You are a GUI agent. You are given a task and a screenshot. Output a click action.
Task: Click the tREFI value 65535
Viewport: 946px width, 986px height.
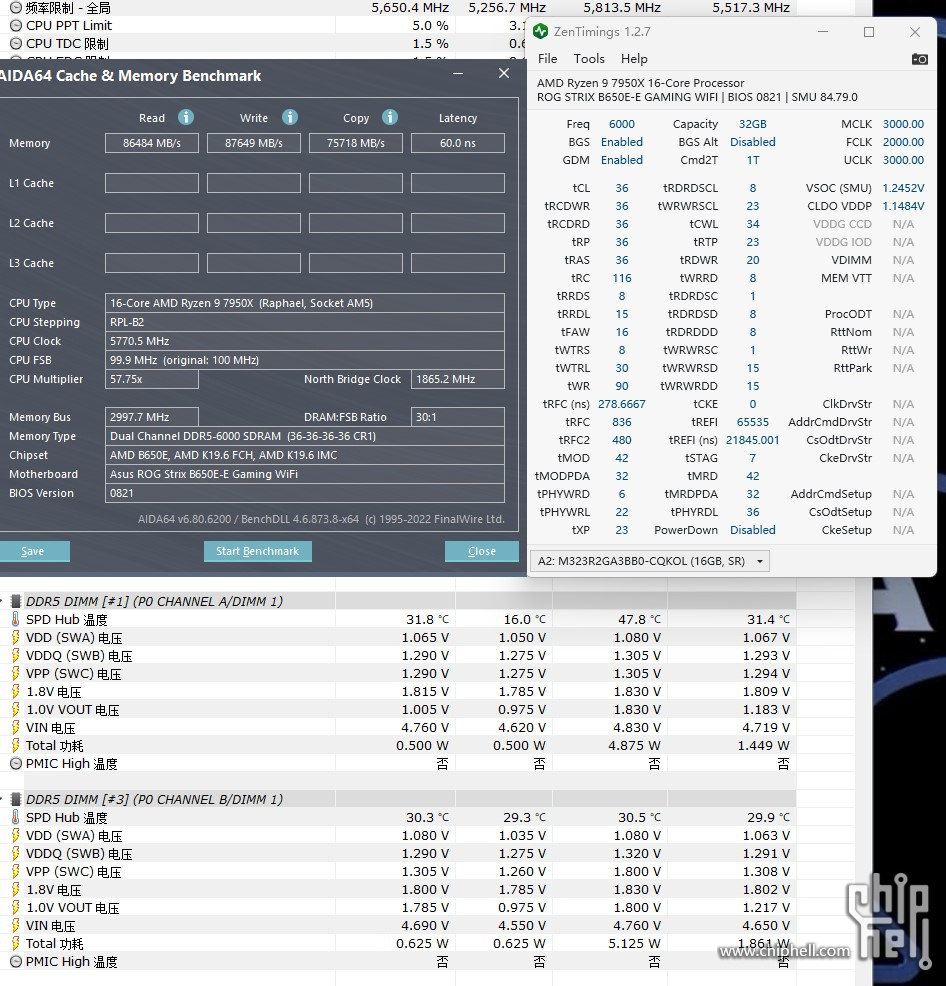(x=753, y=422)
